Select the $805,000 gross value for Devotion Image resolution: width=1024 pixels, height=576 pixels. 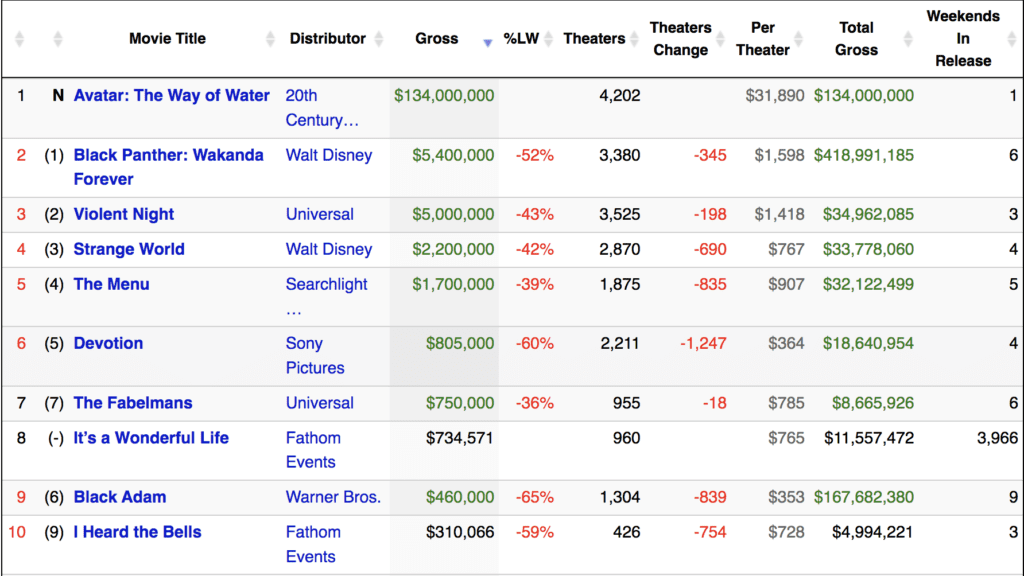(460, 343)
